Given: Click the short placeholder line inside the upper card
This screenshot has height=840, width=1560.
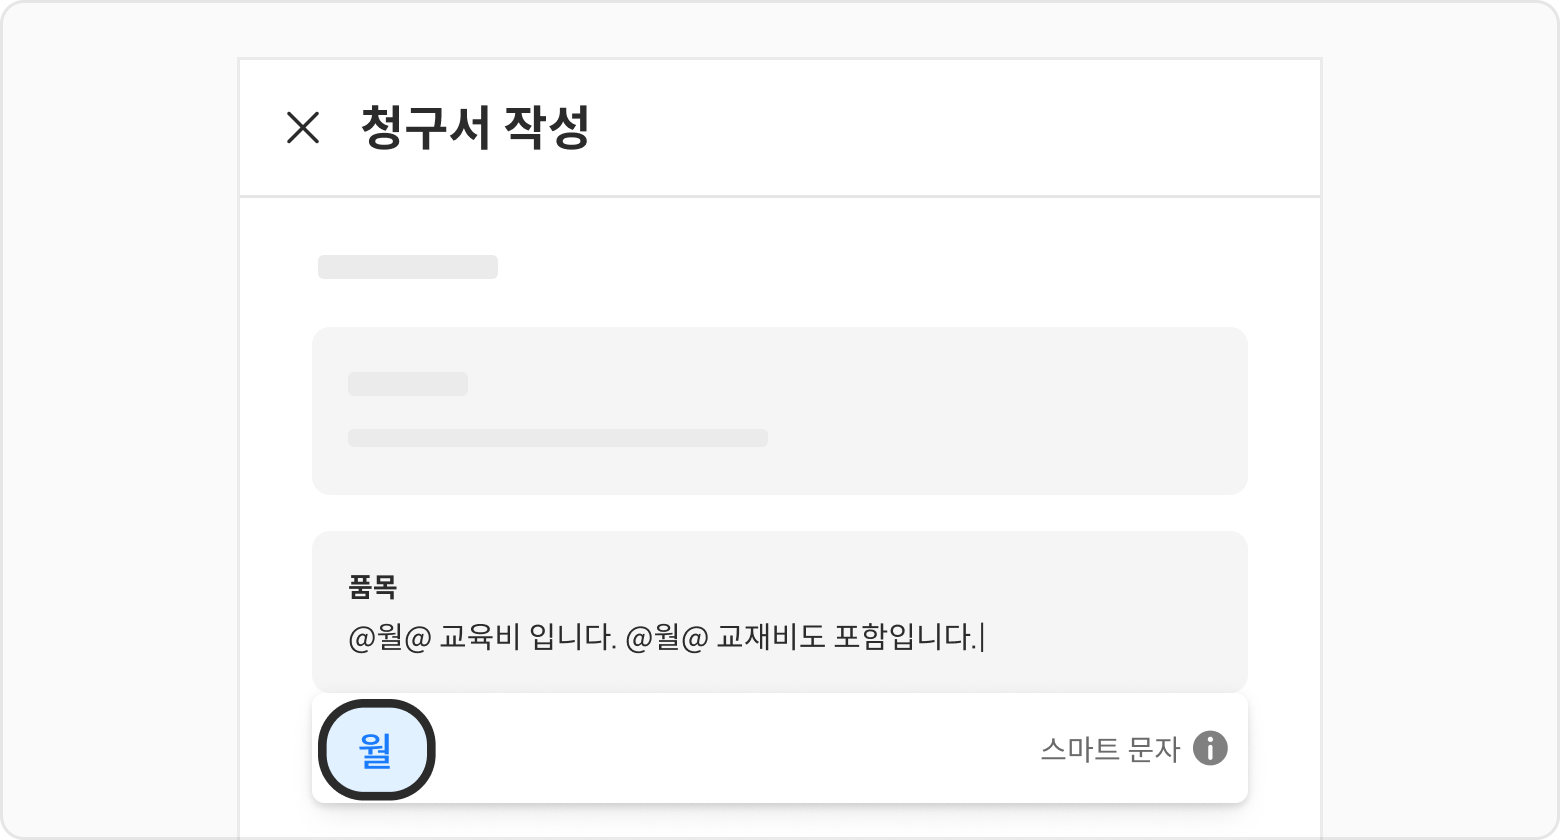Looking at the screenshot, I should pos(408,384).
